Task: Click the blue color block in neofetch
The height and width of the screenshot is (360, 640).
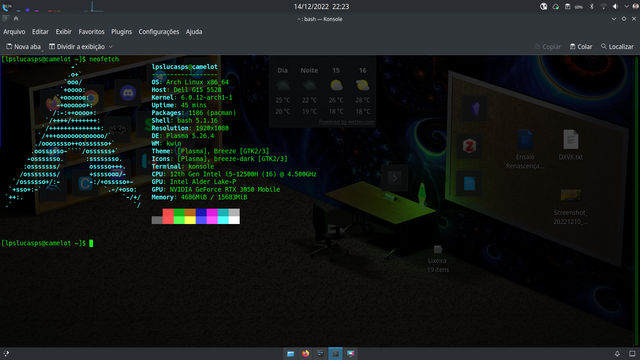Action: 201,212
